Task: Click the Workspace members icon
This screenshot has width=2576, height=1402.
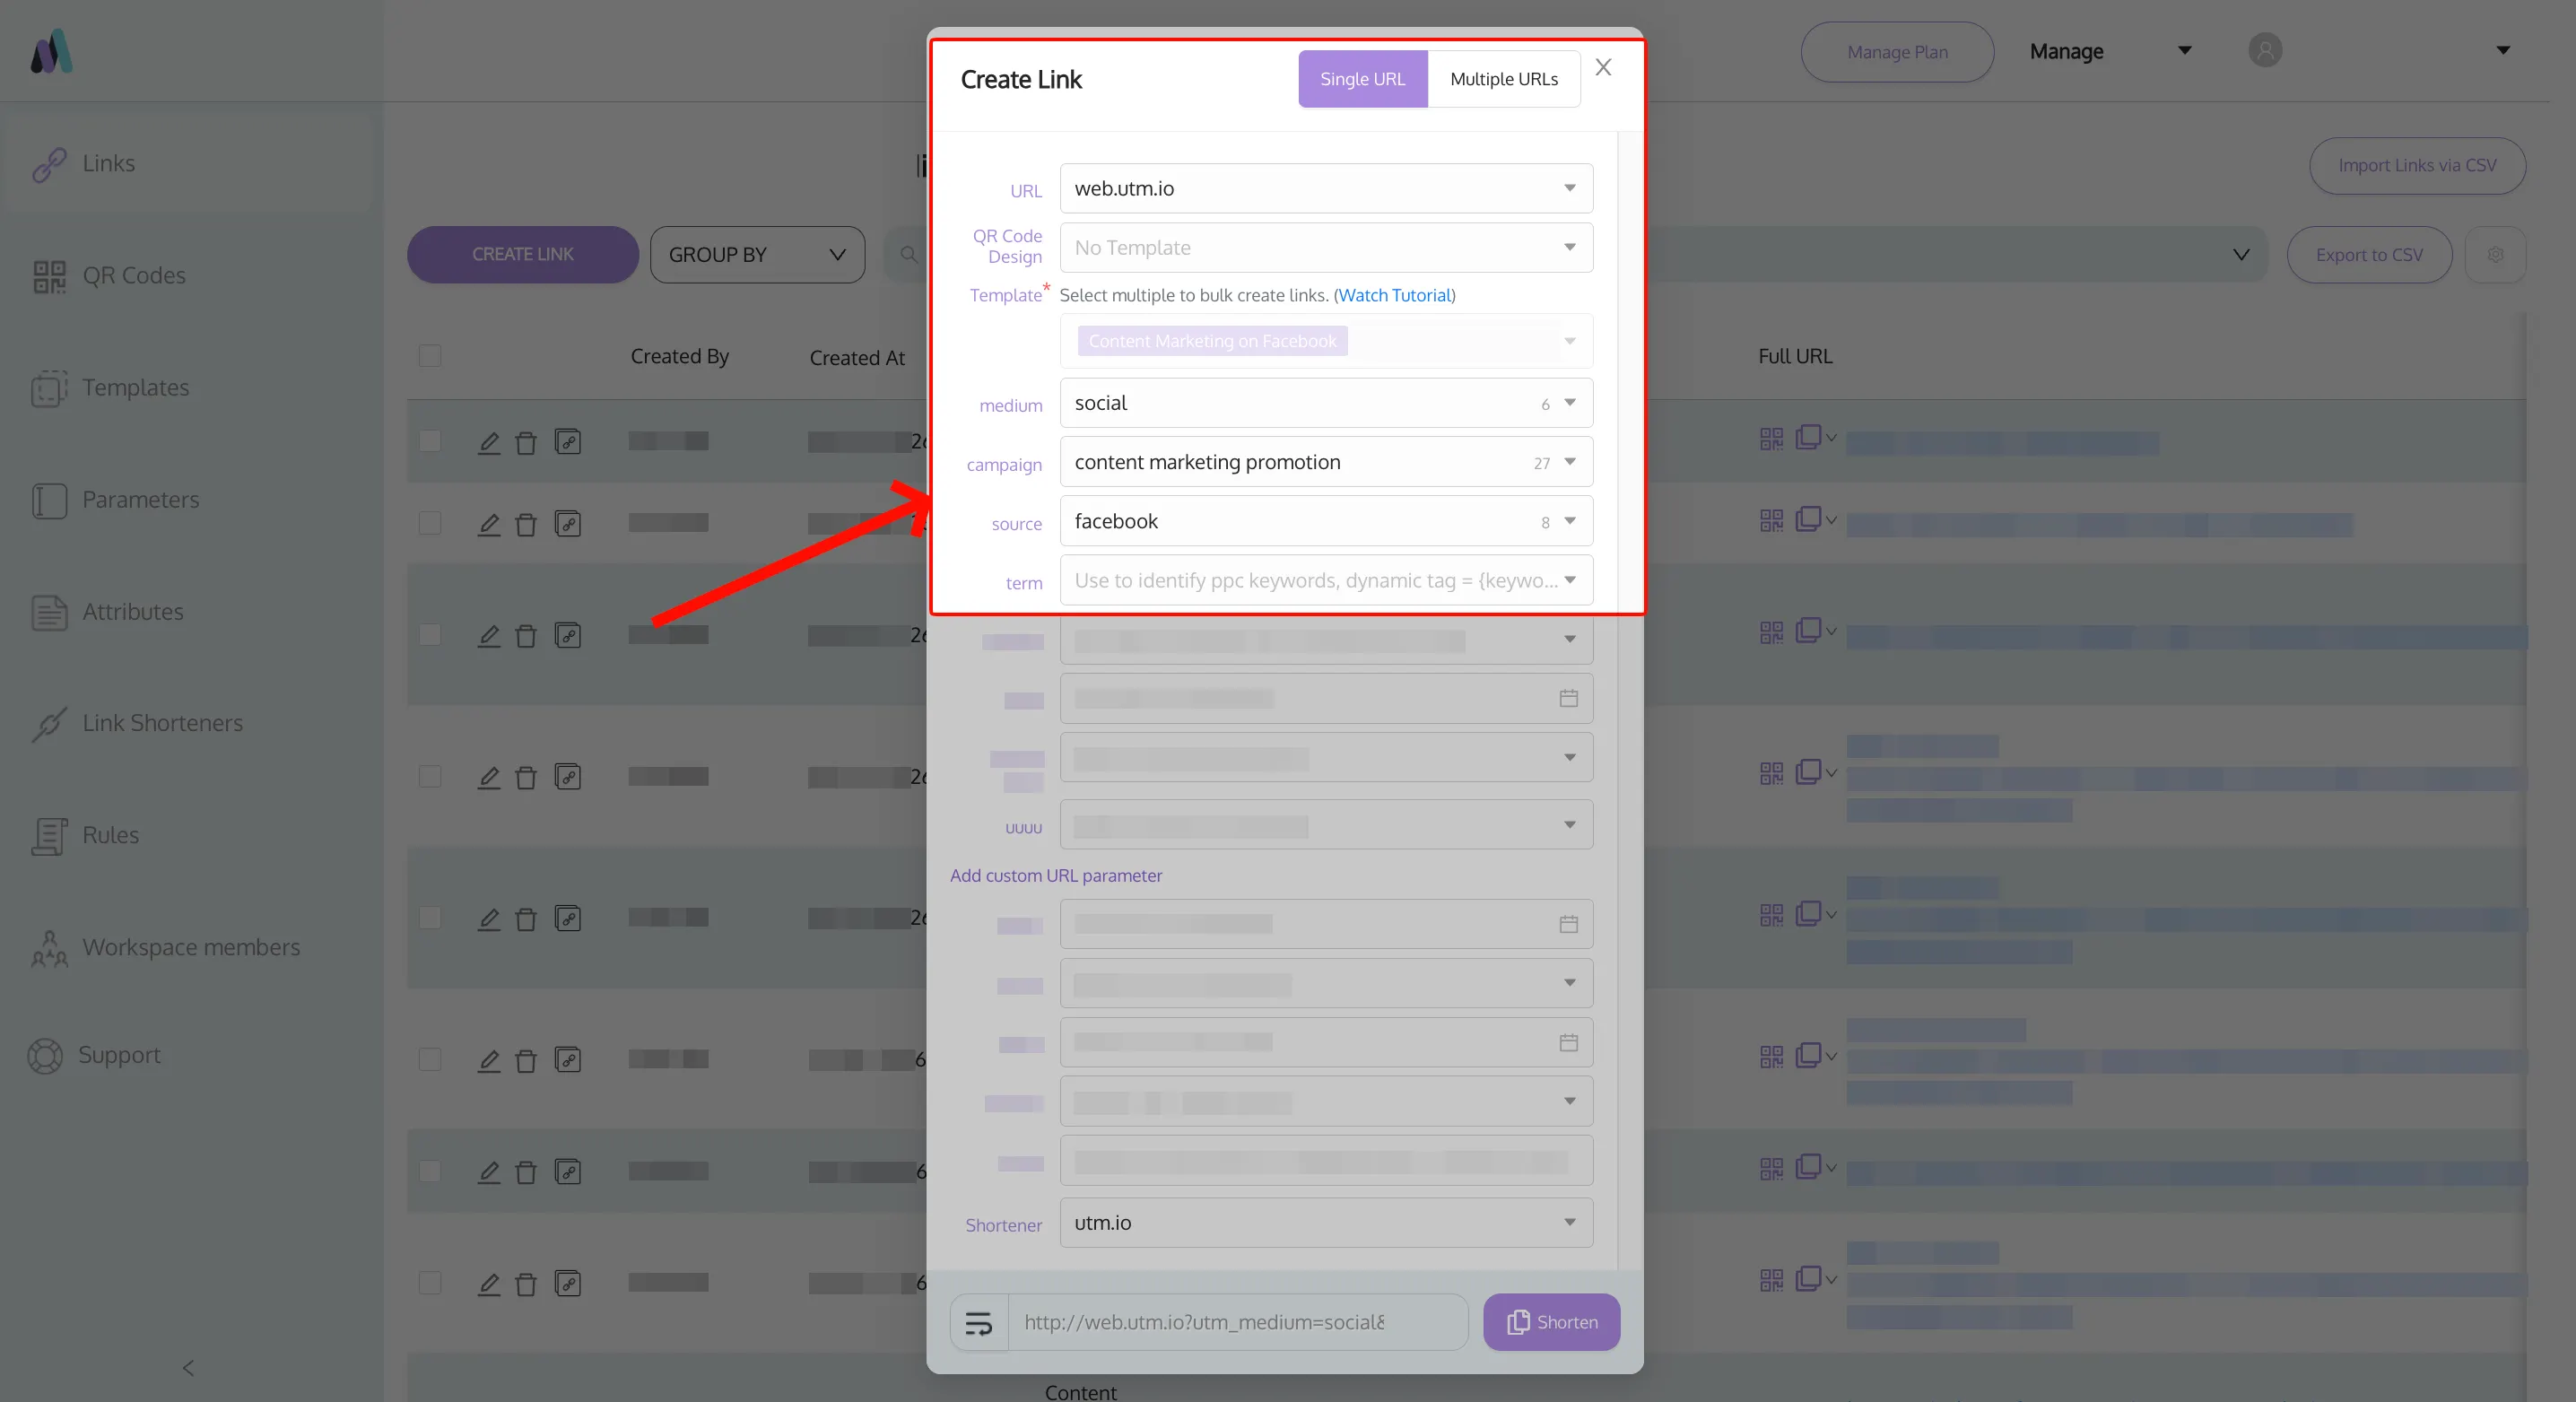Action: tap(48, 947)
